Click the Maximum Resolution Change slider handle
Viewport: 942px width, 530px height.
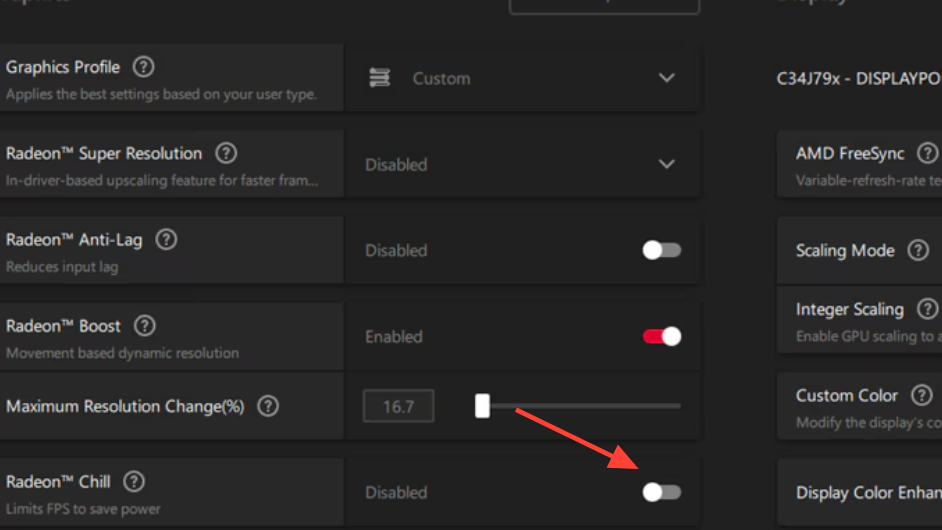tap(482, 406)
